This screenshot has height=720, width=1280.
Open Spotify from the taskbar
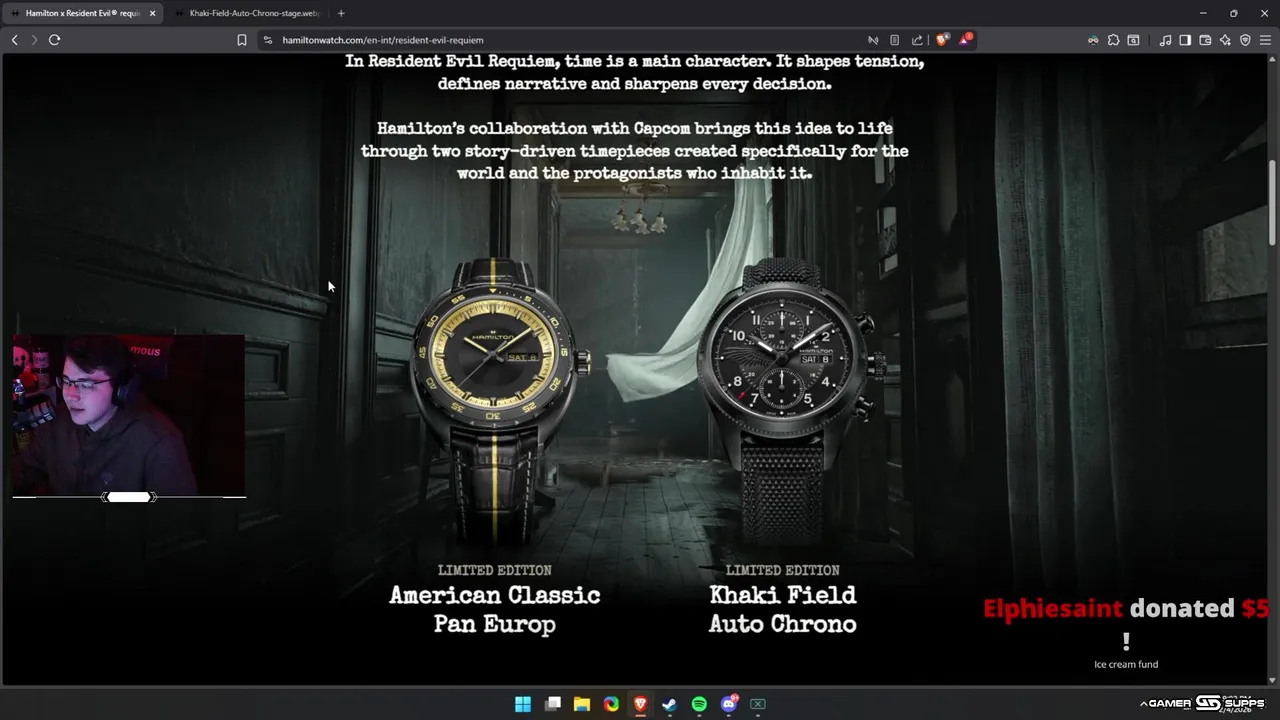coord(699,704)
